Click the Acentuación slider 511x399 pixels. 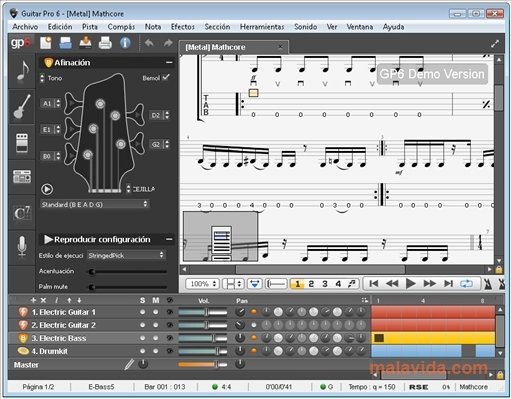(128, 272)
